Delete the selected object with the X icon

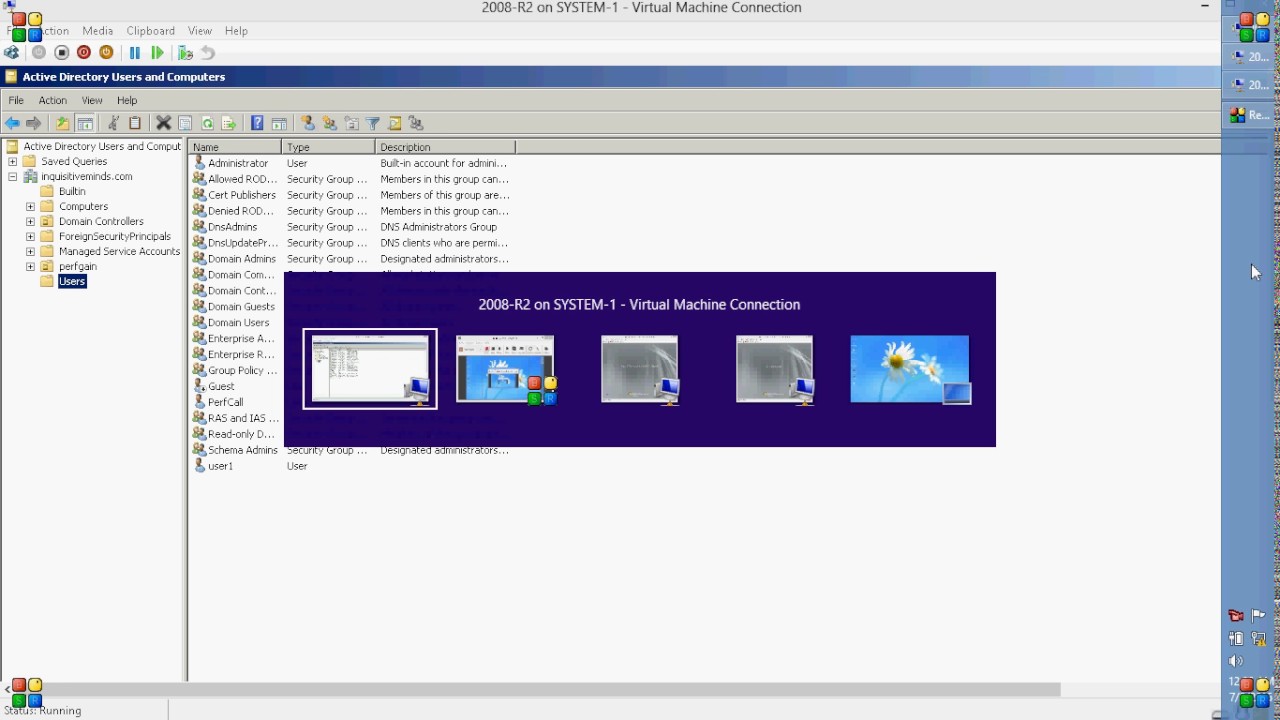coord(164,124)
